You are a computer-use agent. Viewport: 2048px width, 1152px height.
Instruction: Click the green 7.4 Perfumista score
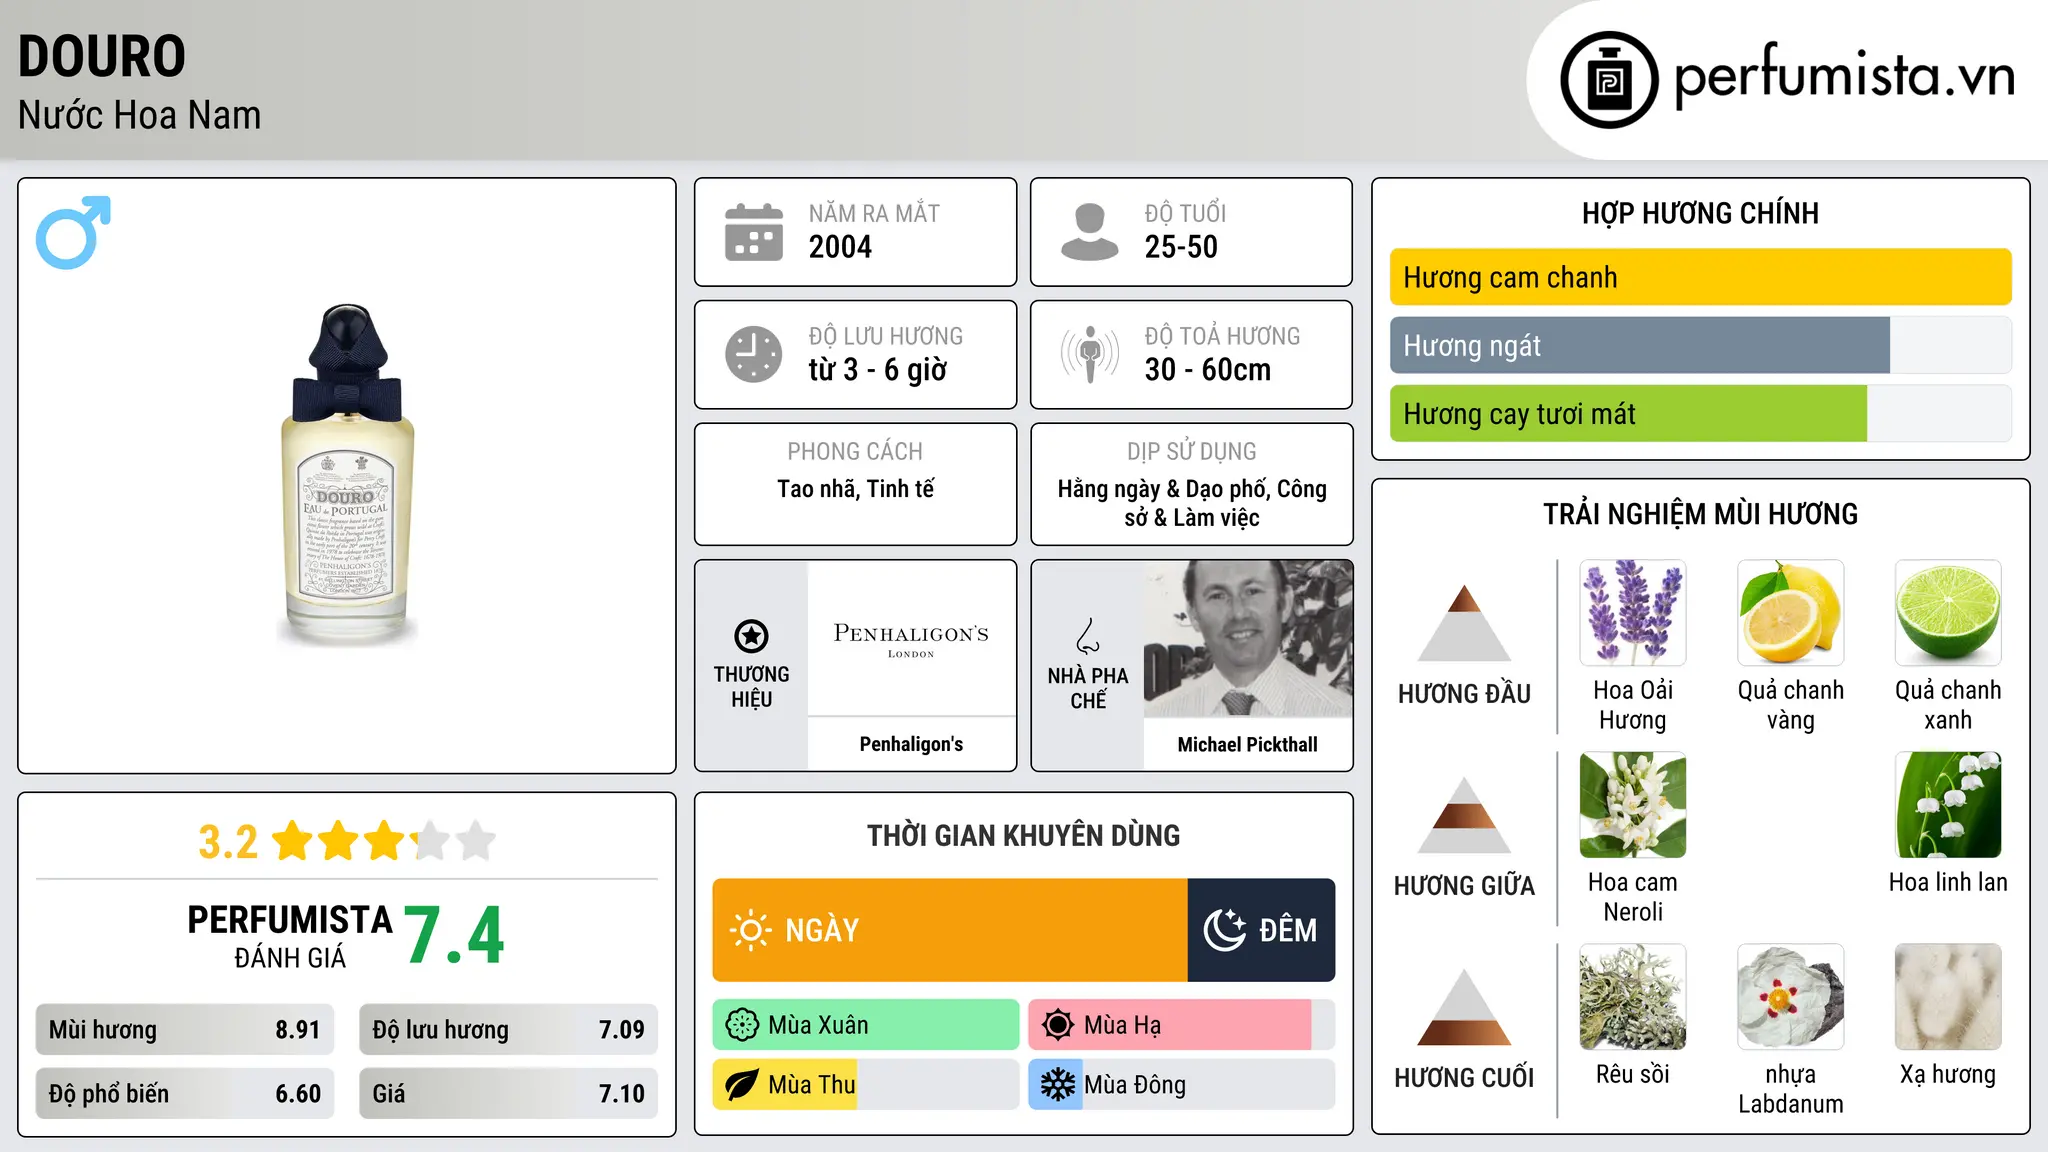(455, 935)
